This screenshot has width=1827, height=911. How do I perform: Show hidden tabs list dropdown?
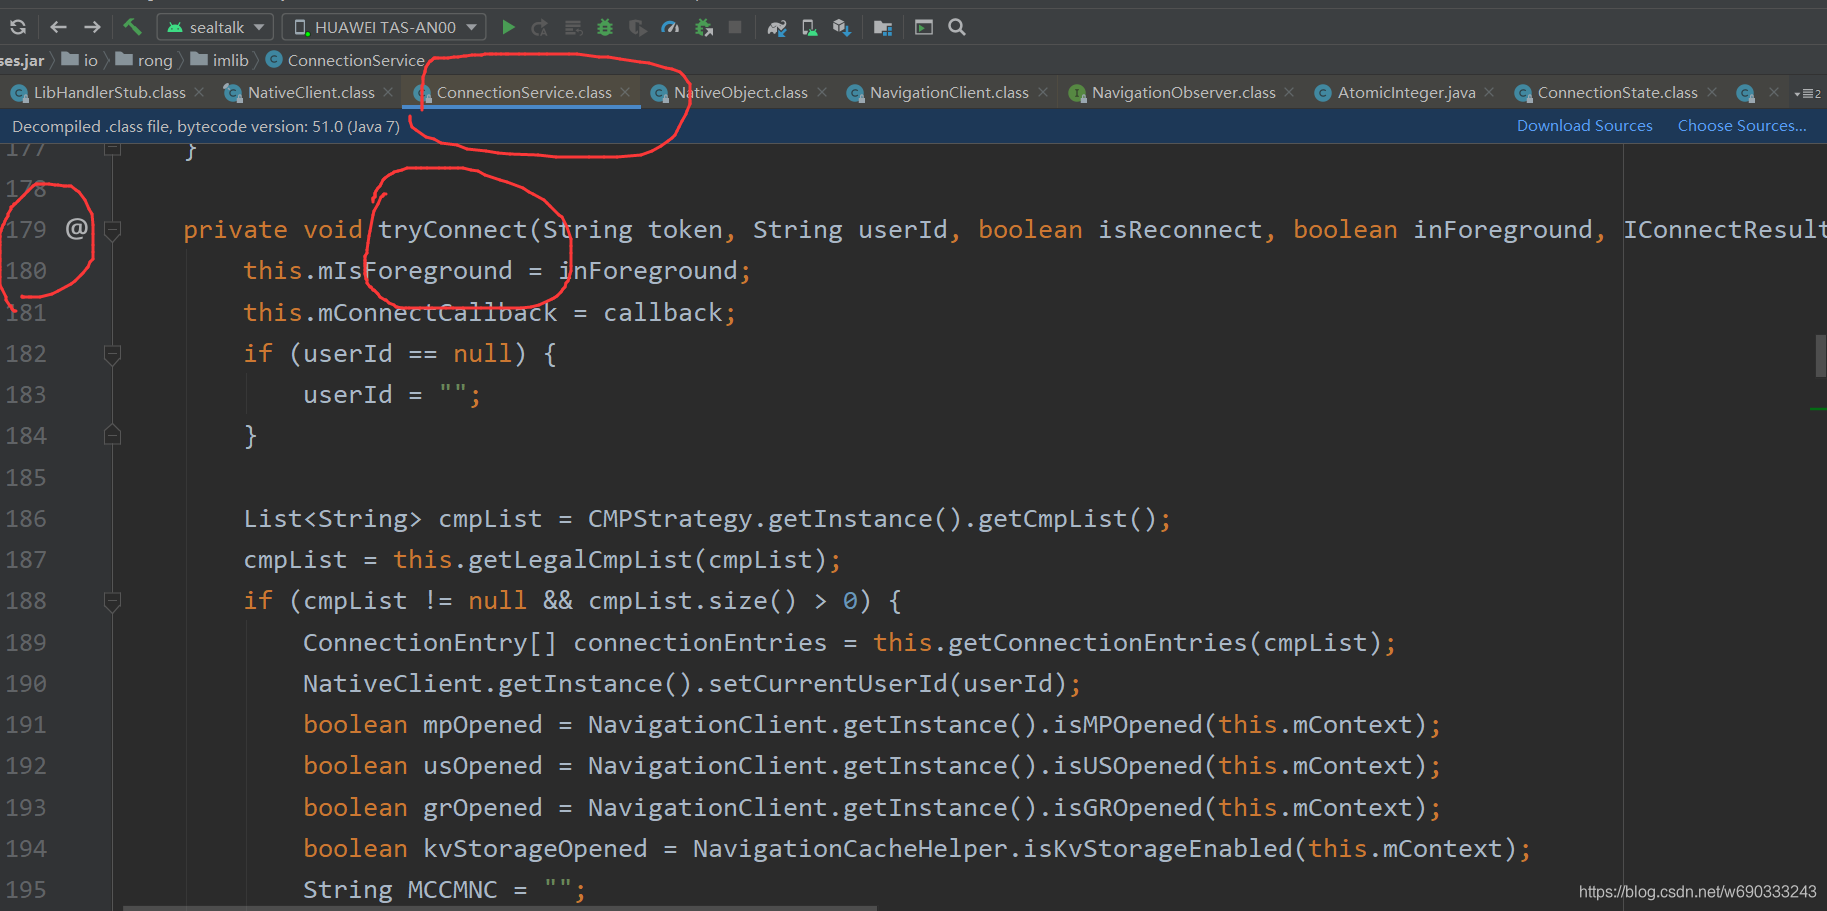pyautogui.click(x=1808, y=93)
